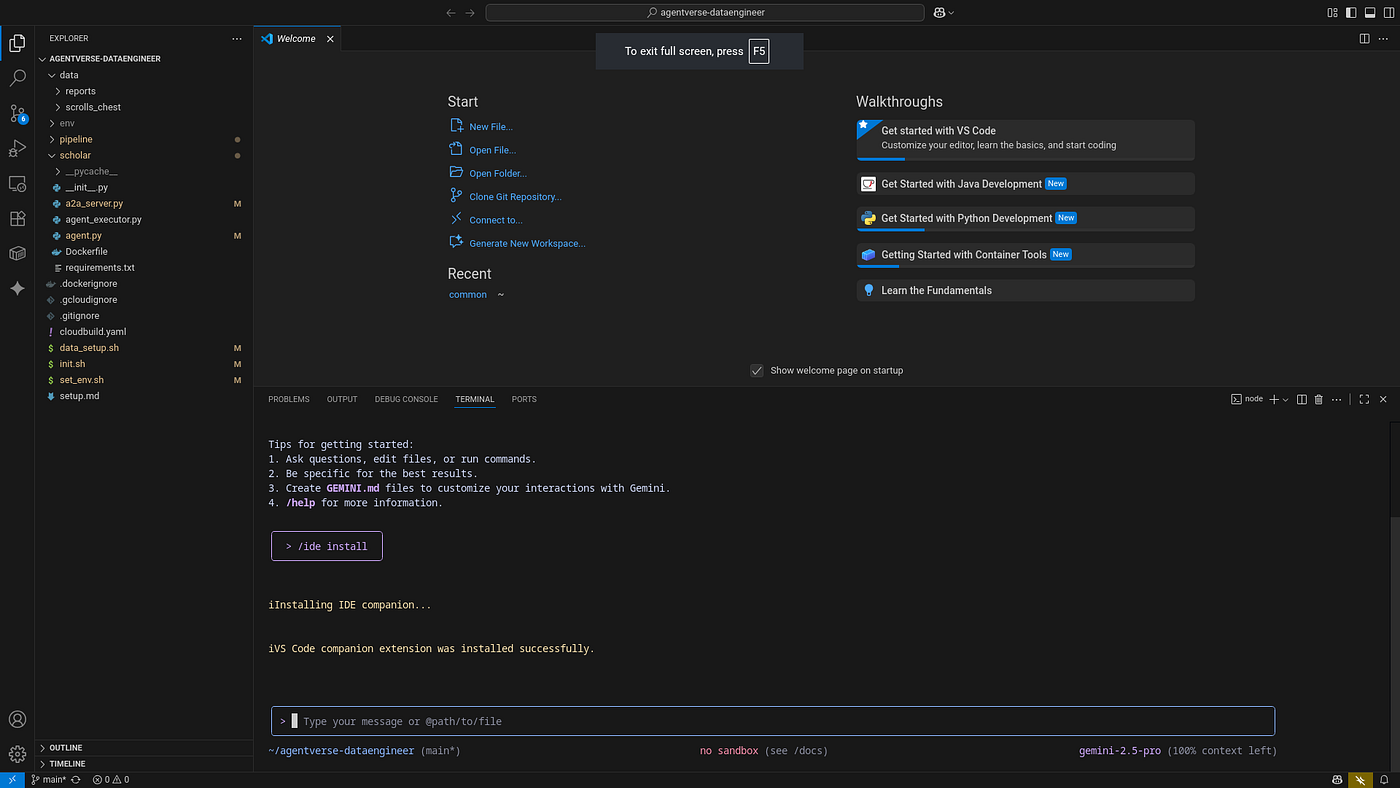The image size is (1400, 788).
Task: Click the agentverse-dataengineer command center search
Action: [705, 13]
